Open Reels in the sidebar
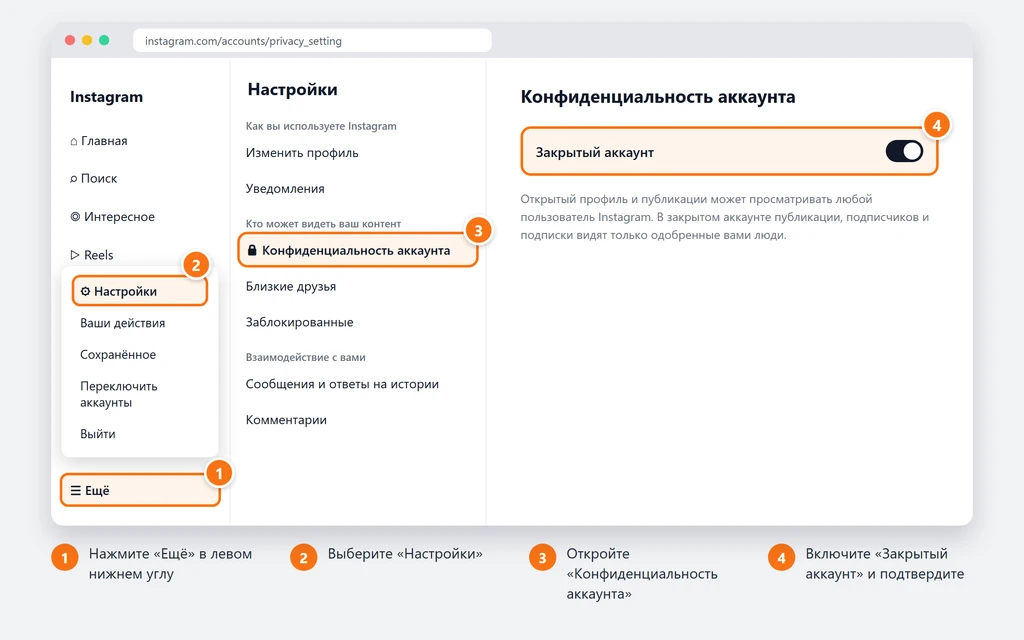 point(91,255)
